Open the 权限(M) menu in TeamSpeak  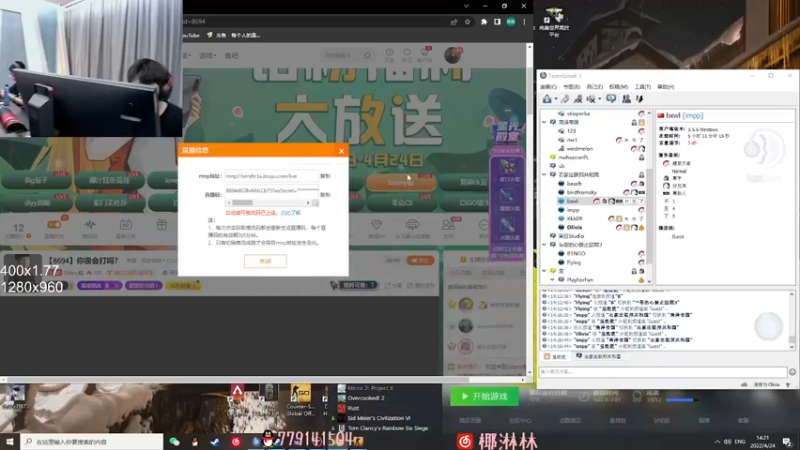(x=618, y=87)
